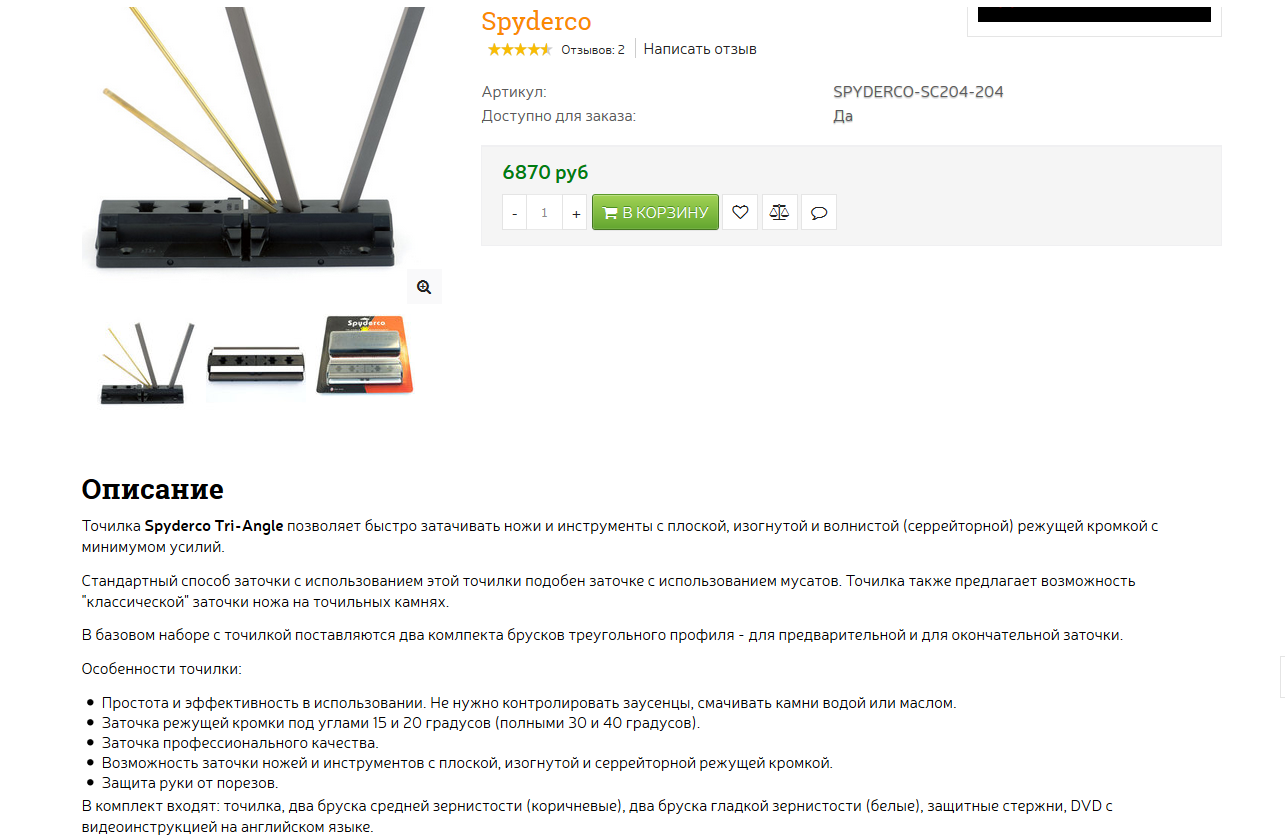1285x839 pixels.
Task: Click the compare scales icon
Action: 780,212
